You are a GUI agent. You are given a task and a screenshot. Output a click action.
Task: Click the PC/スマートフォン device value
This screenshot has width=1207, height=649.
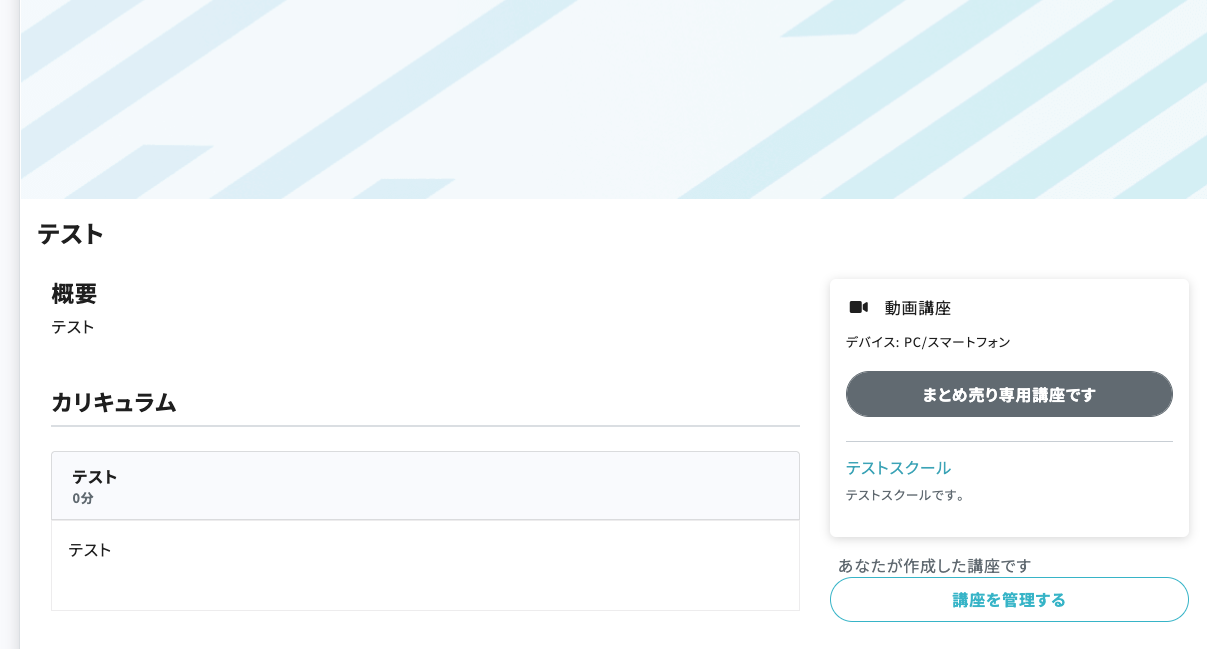pyautogui.click(x=957, y=342)
